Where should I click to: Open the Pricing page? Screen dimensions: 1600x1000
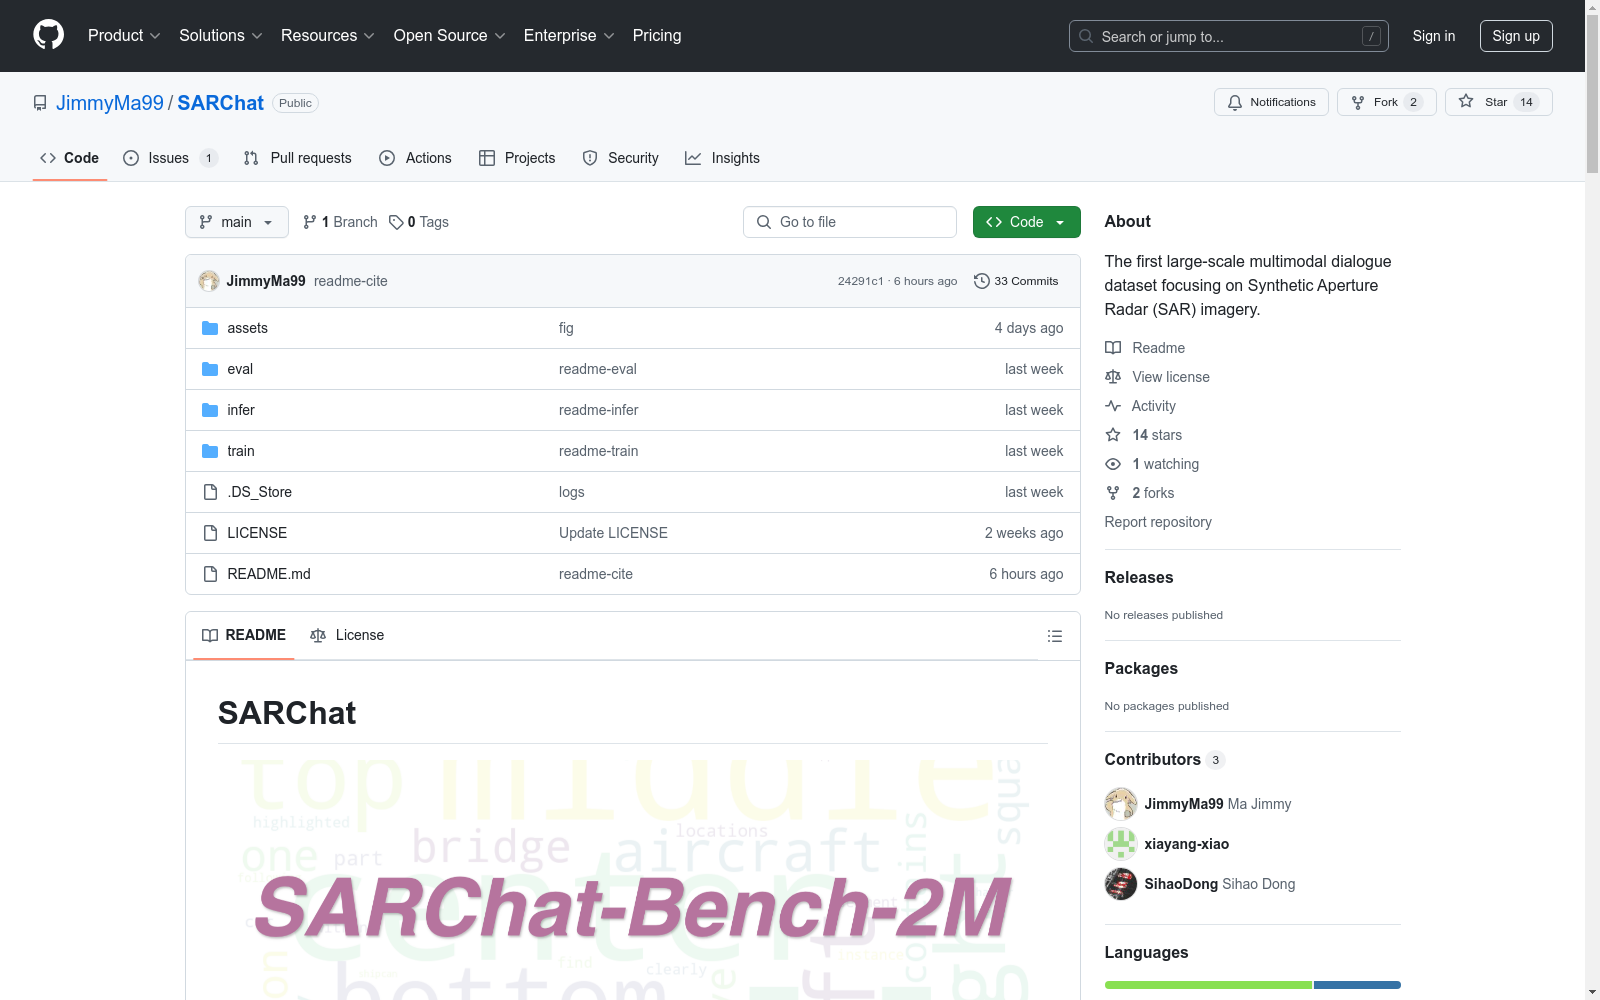(657, 36)
